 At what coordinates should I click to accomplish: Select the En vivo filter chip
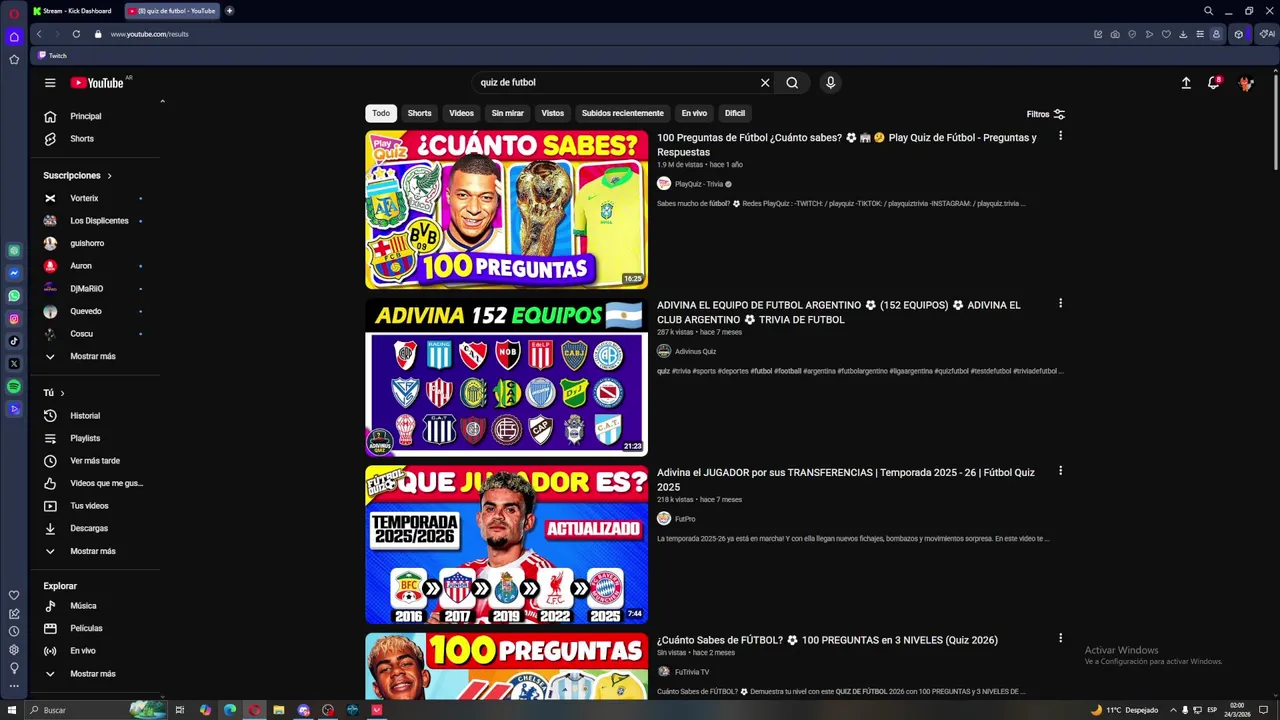coord(694,113)
